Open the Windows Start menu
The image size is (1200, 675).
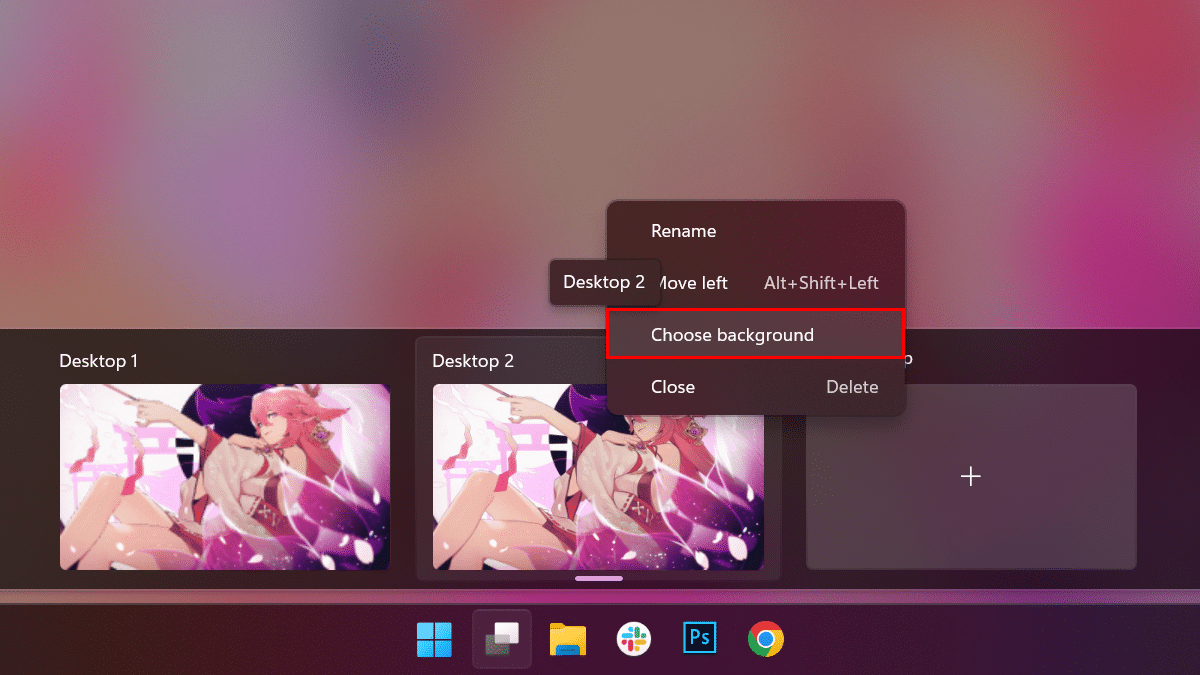(x=434, y=639)
